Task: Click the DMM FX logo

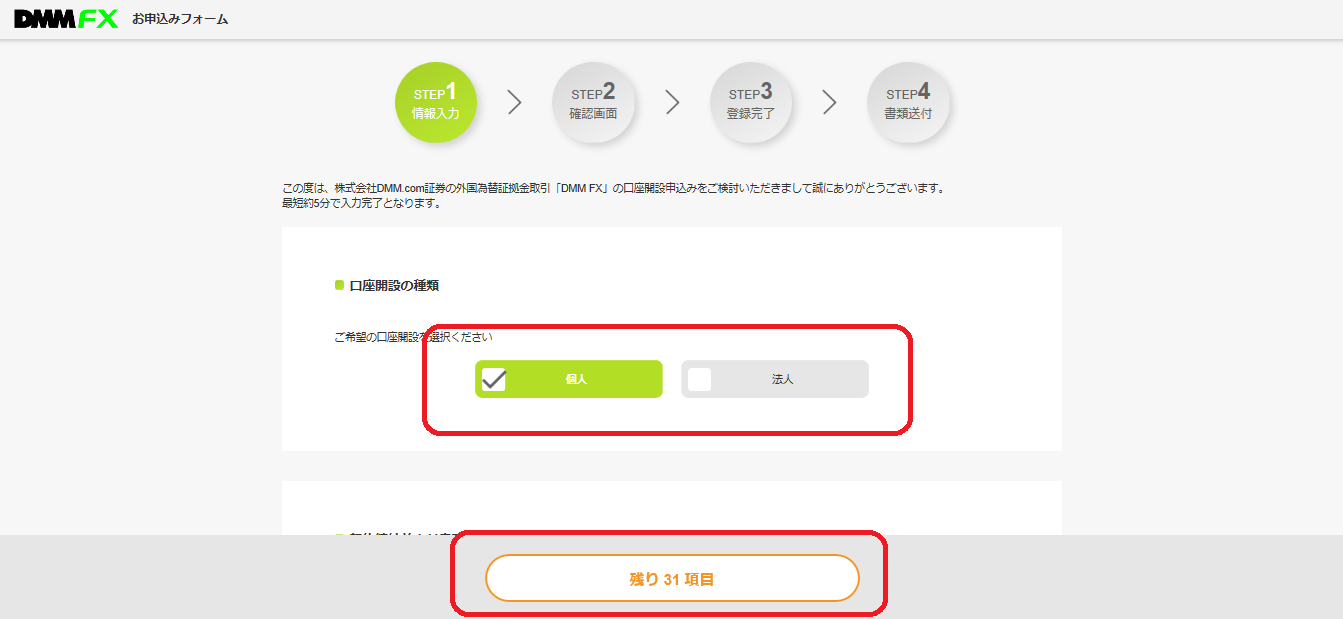Action: click(x=66, y=19)
